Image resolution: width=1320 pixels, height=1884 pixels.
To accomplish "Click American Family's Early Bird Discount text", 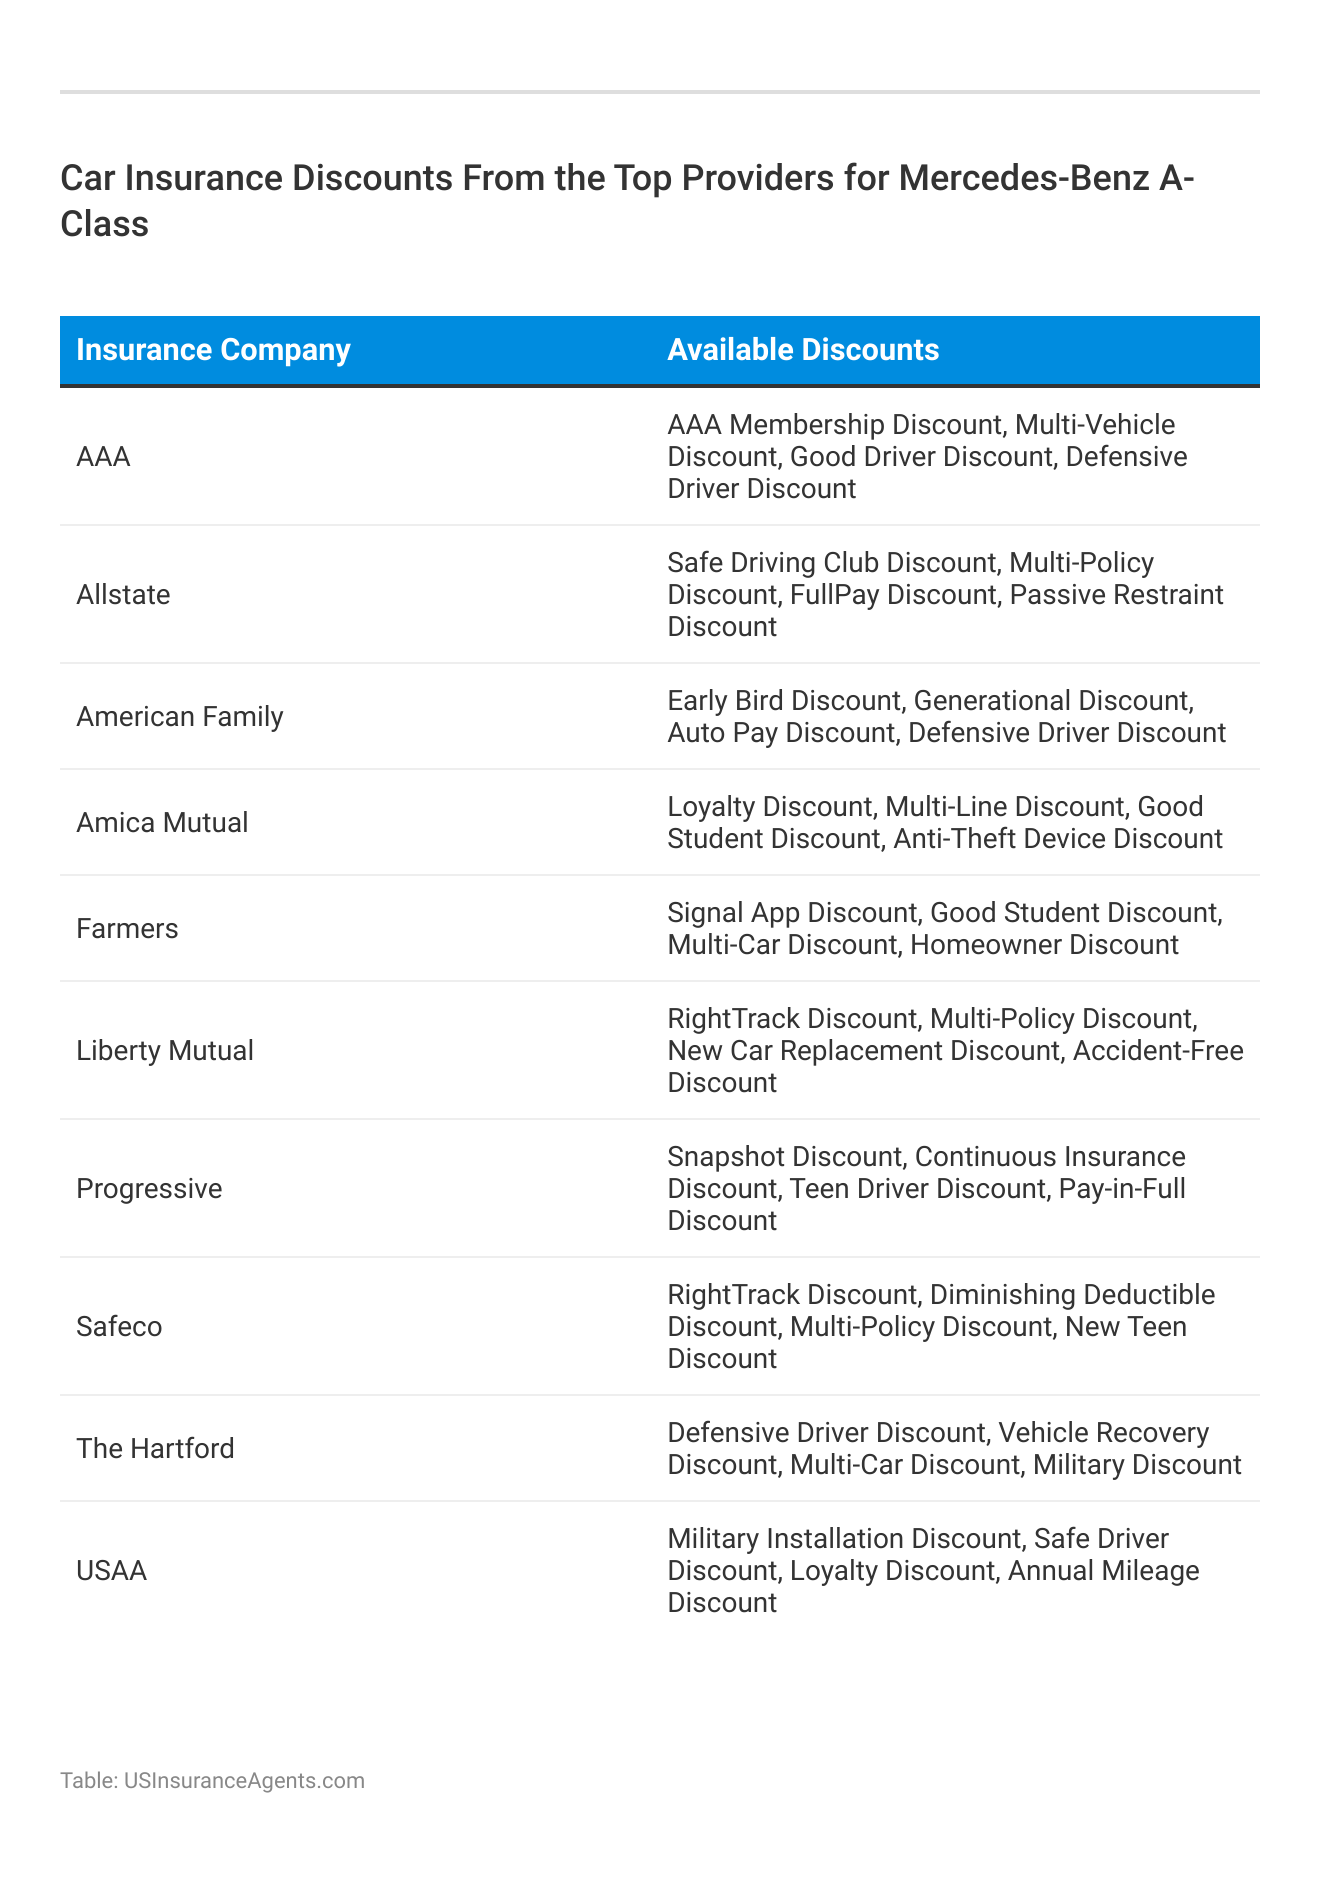I will [946, 717].
